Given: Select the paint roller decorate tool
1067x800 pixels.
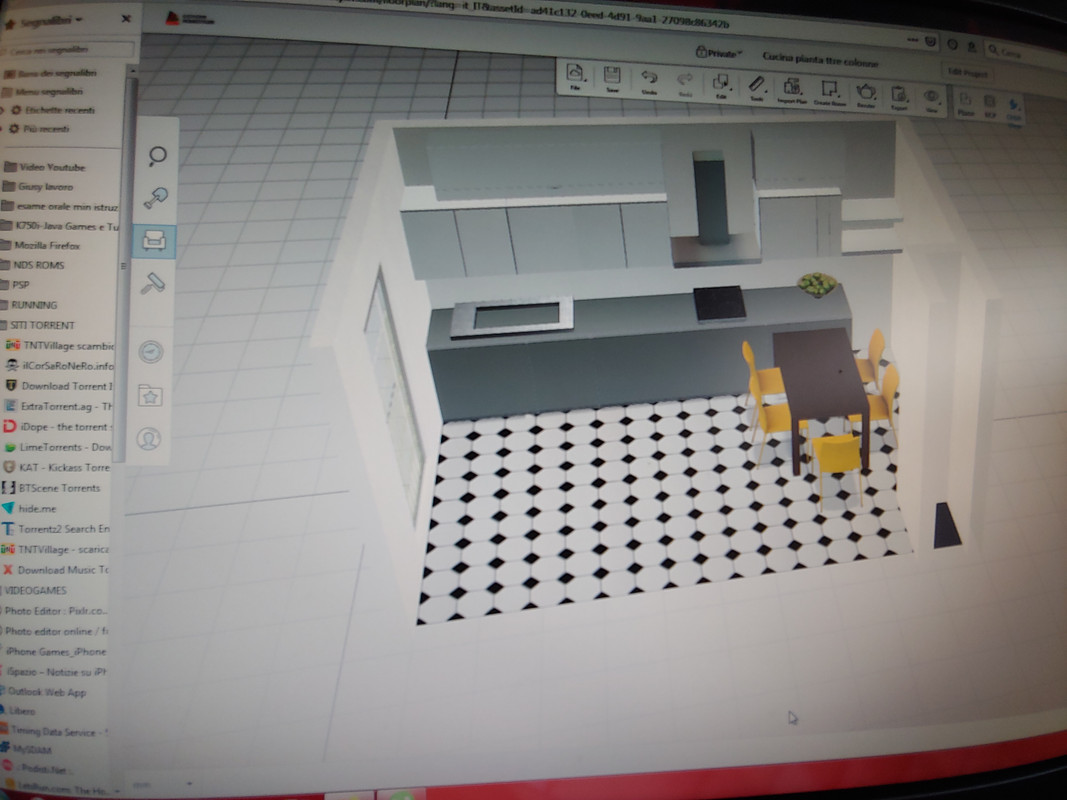Looking at the screenshot, I should click(x=153, y=284).
